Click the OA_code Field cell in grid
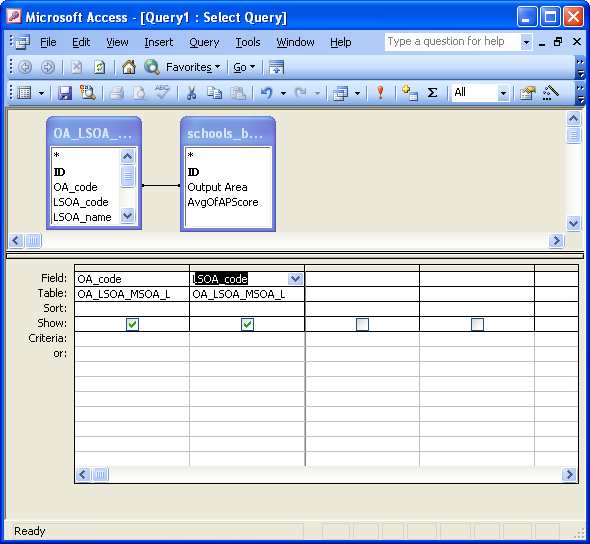This screenshot has width=590, height=544. (132, 279)
